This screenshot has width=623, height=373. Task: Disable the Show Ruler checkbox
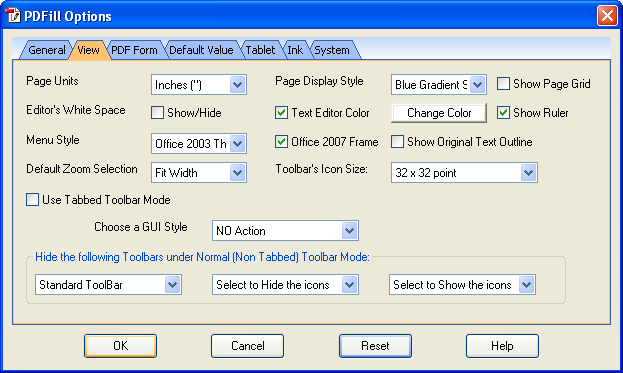(503, 113)
